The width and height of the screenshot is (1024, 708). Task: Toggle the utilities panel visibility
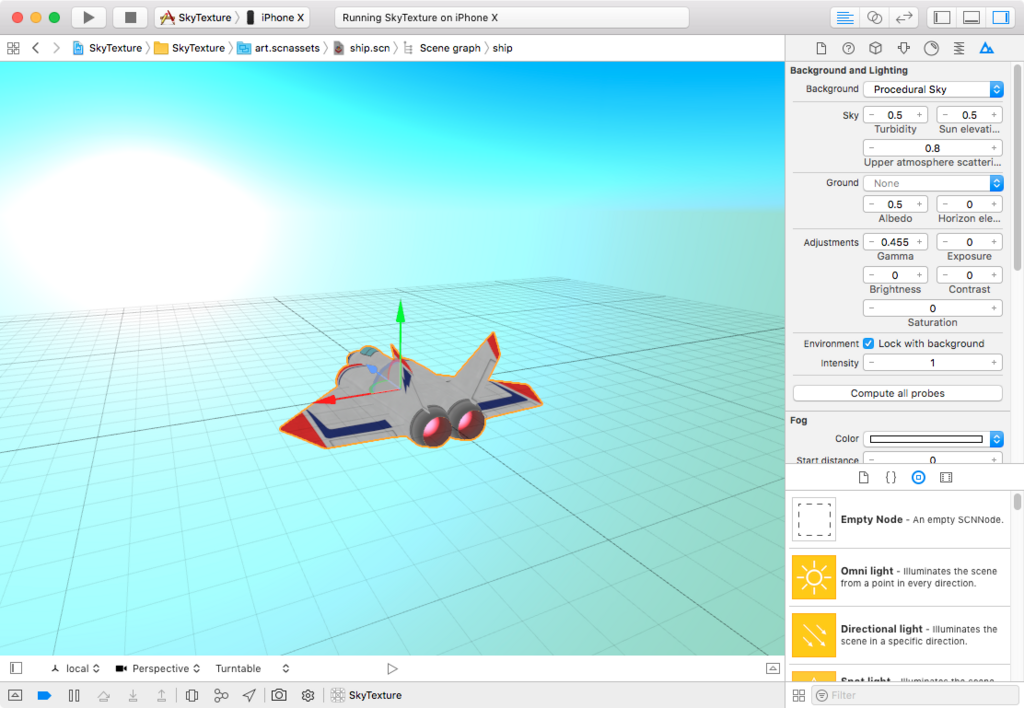coord(1000,18)
